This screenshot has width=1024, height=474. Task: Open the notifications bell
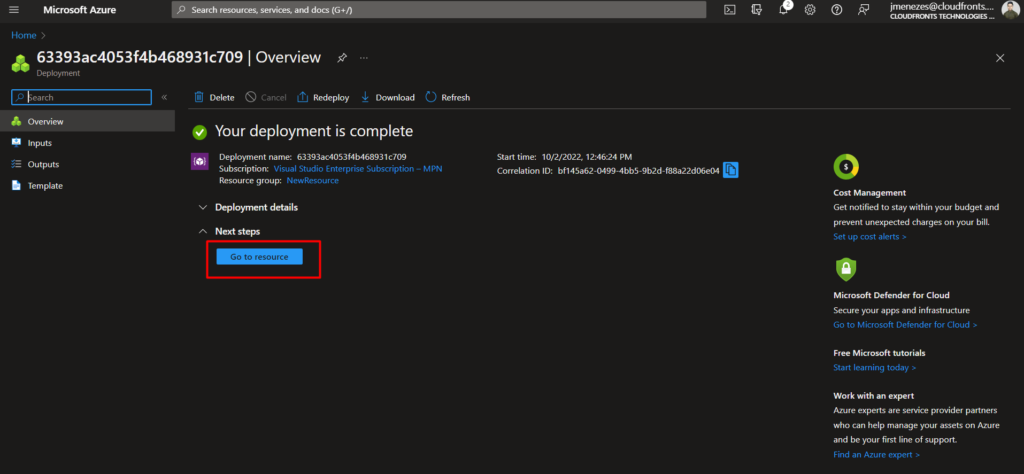click(784, 10)
